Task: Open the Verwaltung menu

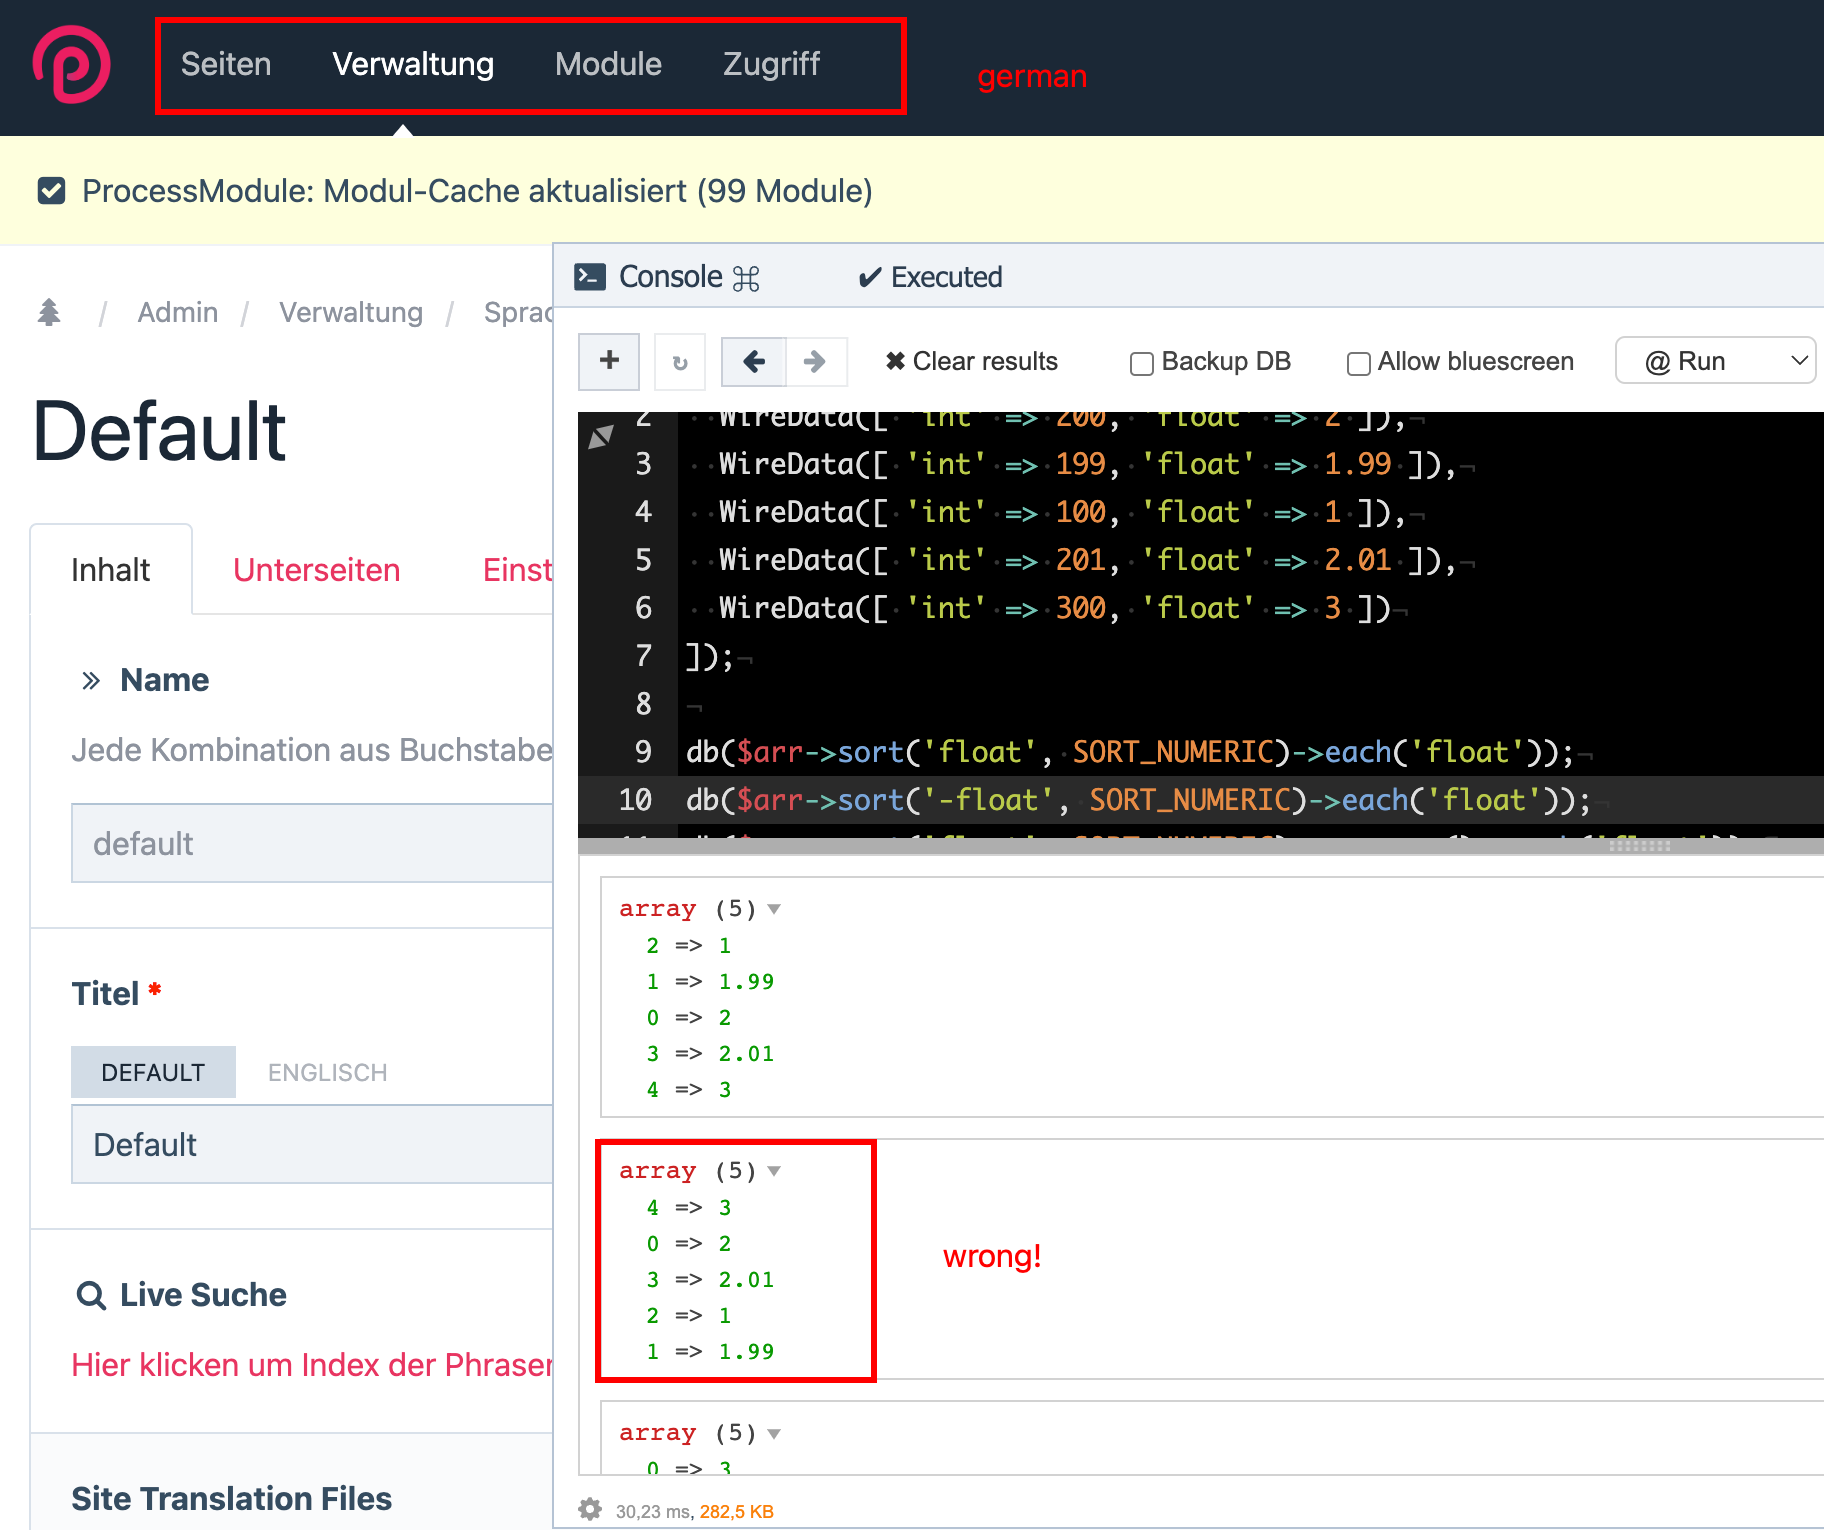Action: pyautogui.click(x=412, y=64)
